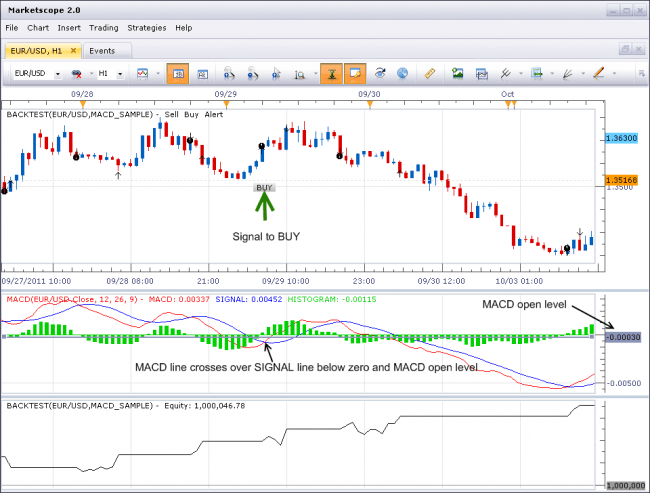Expand dropdown arrow beside zoom range icon
Viewport: 650px width, 493px height.
click(x=315, y=74)
